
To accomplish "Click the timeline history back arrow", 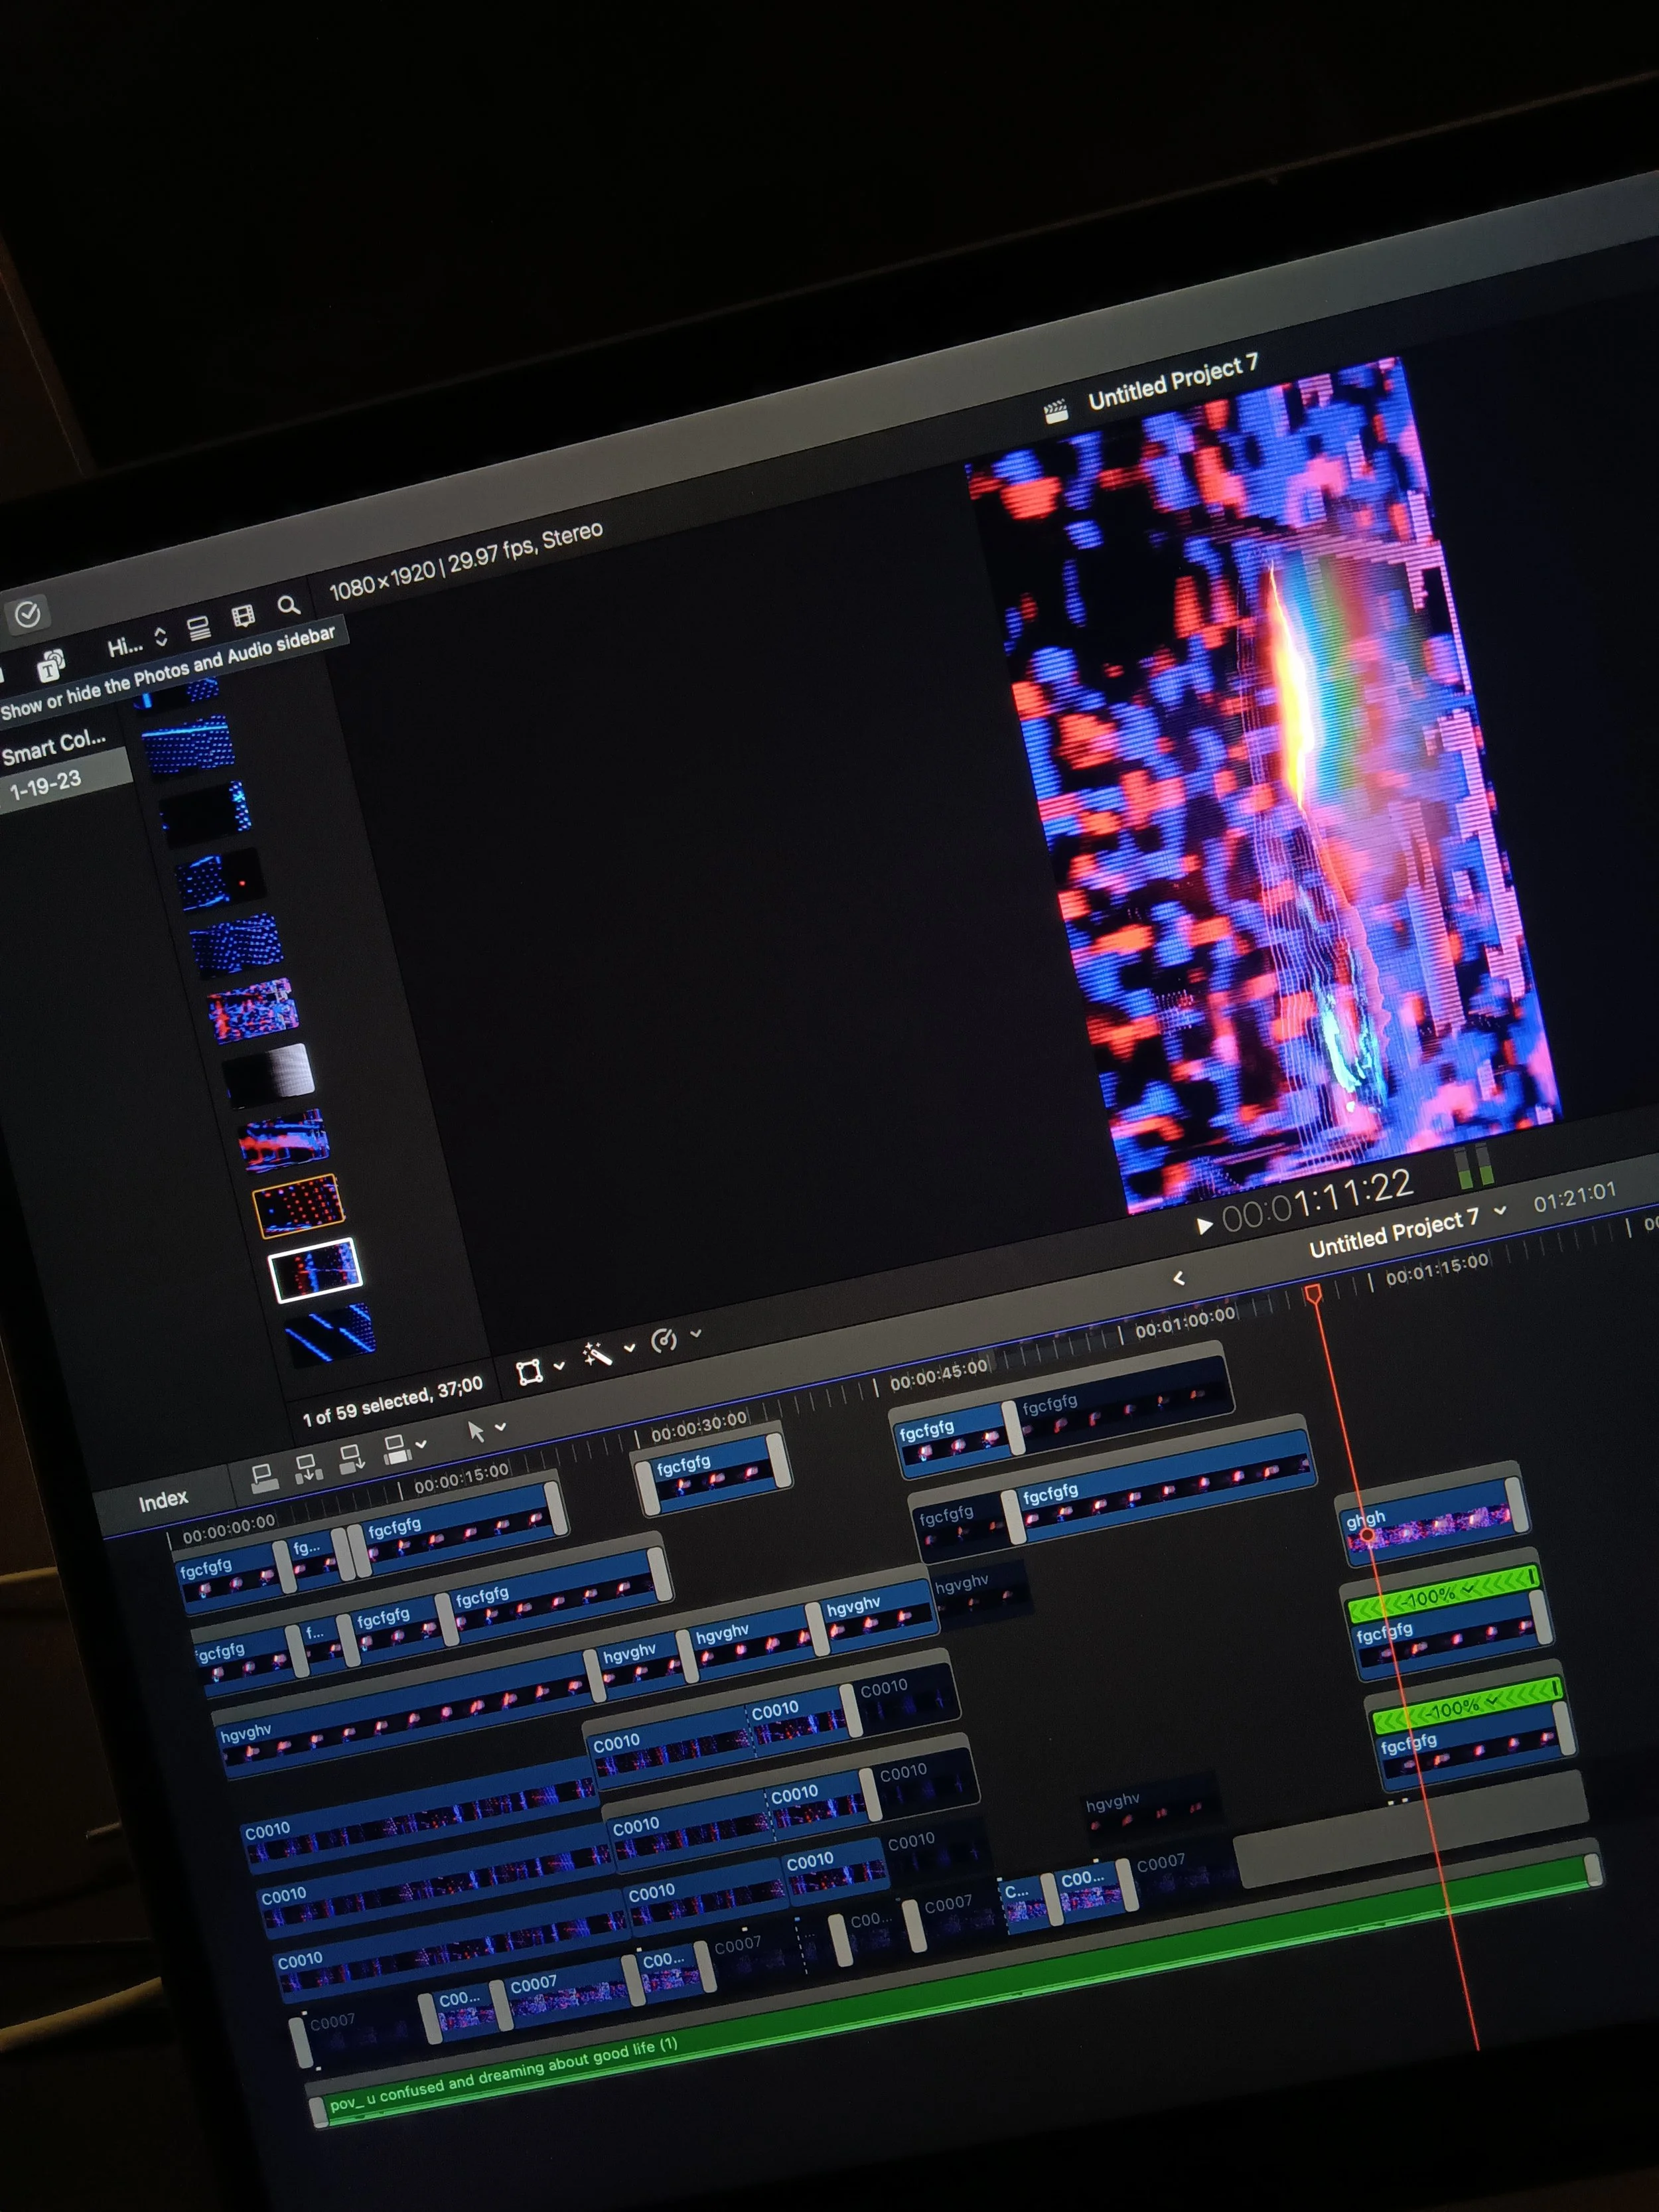I will 1179,1278.
